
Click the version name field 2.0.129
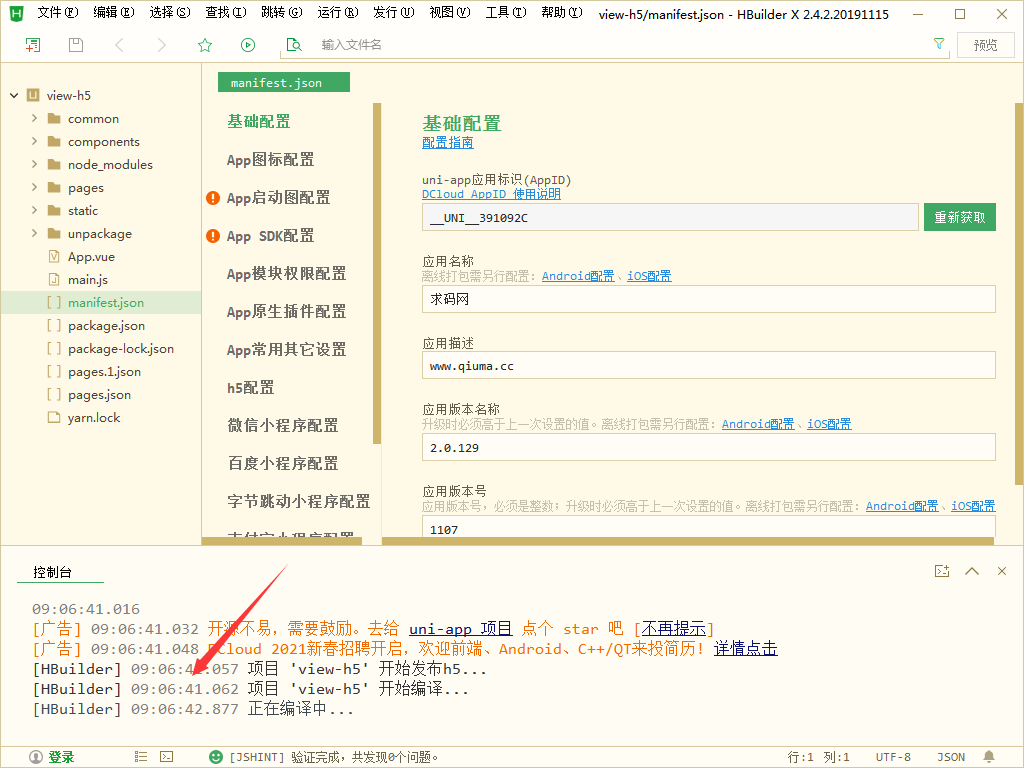709,447
